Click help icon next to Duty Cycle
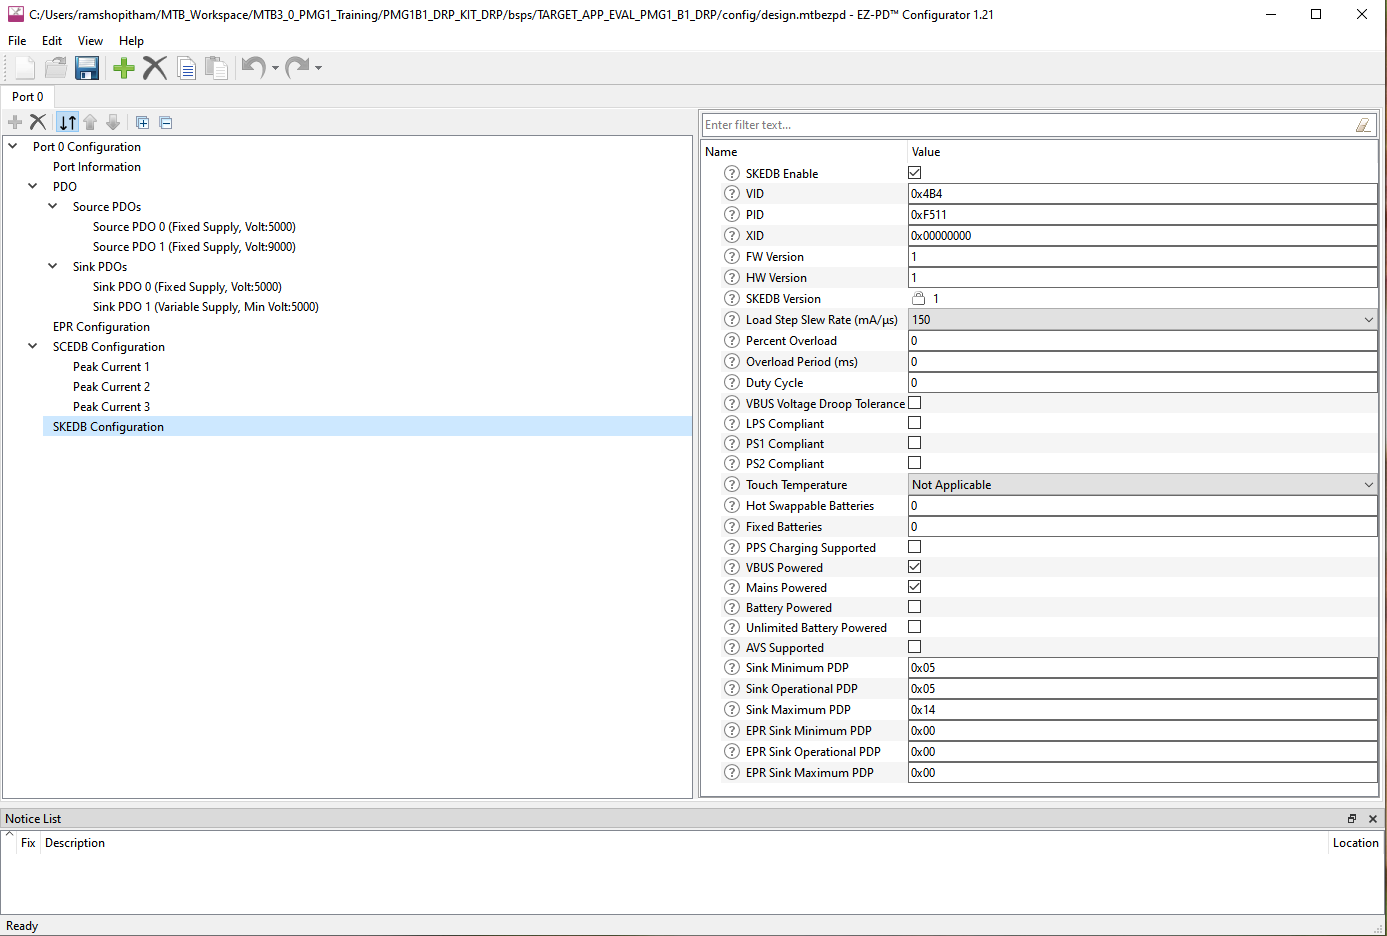Screen dimensions: 1387x936 coord(732,383)
